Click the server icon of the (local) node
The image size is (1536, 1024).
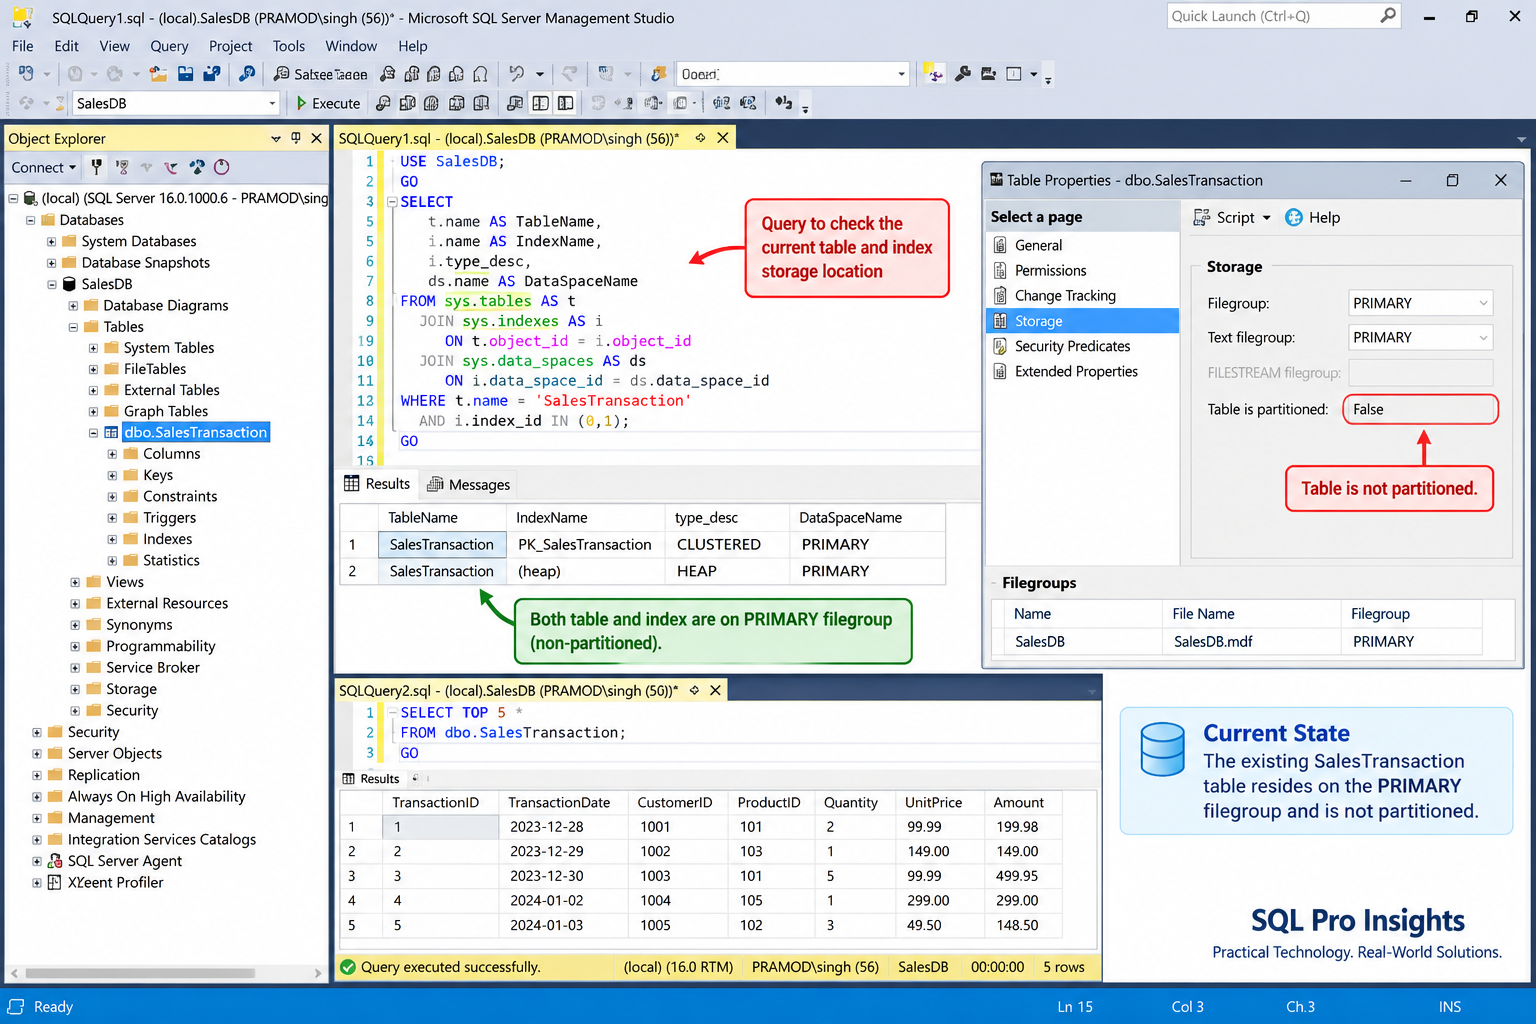30,198
